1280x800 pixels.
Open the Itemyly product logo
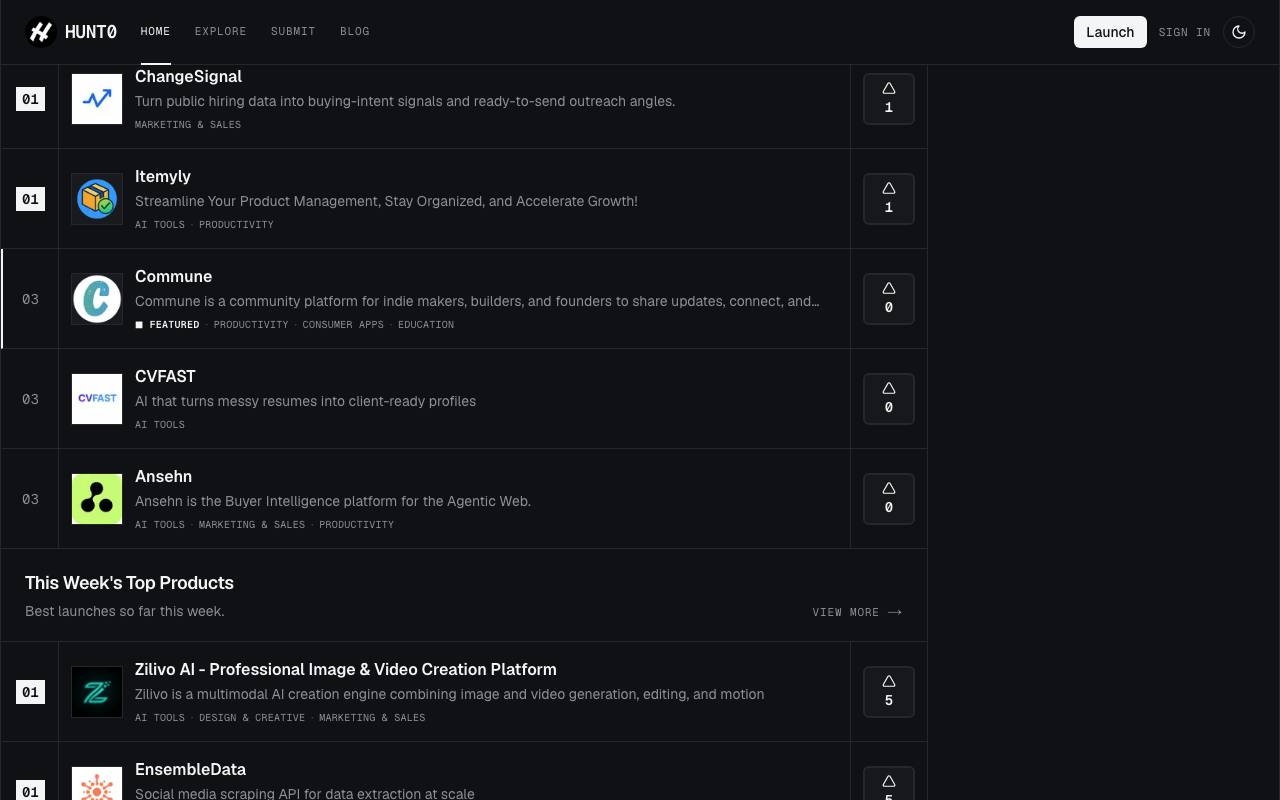(97, 199)
